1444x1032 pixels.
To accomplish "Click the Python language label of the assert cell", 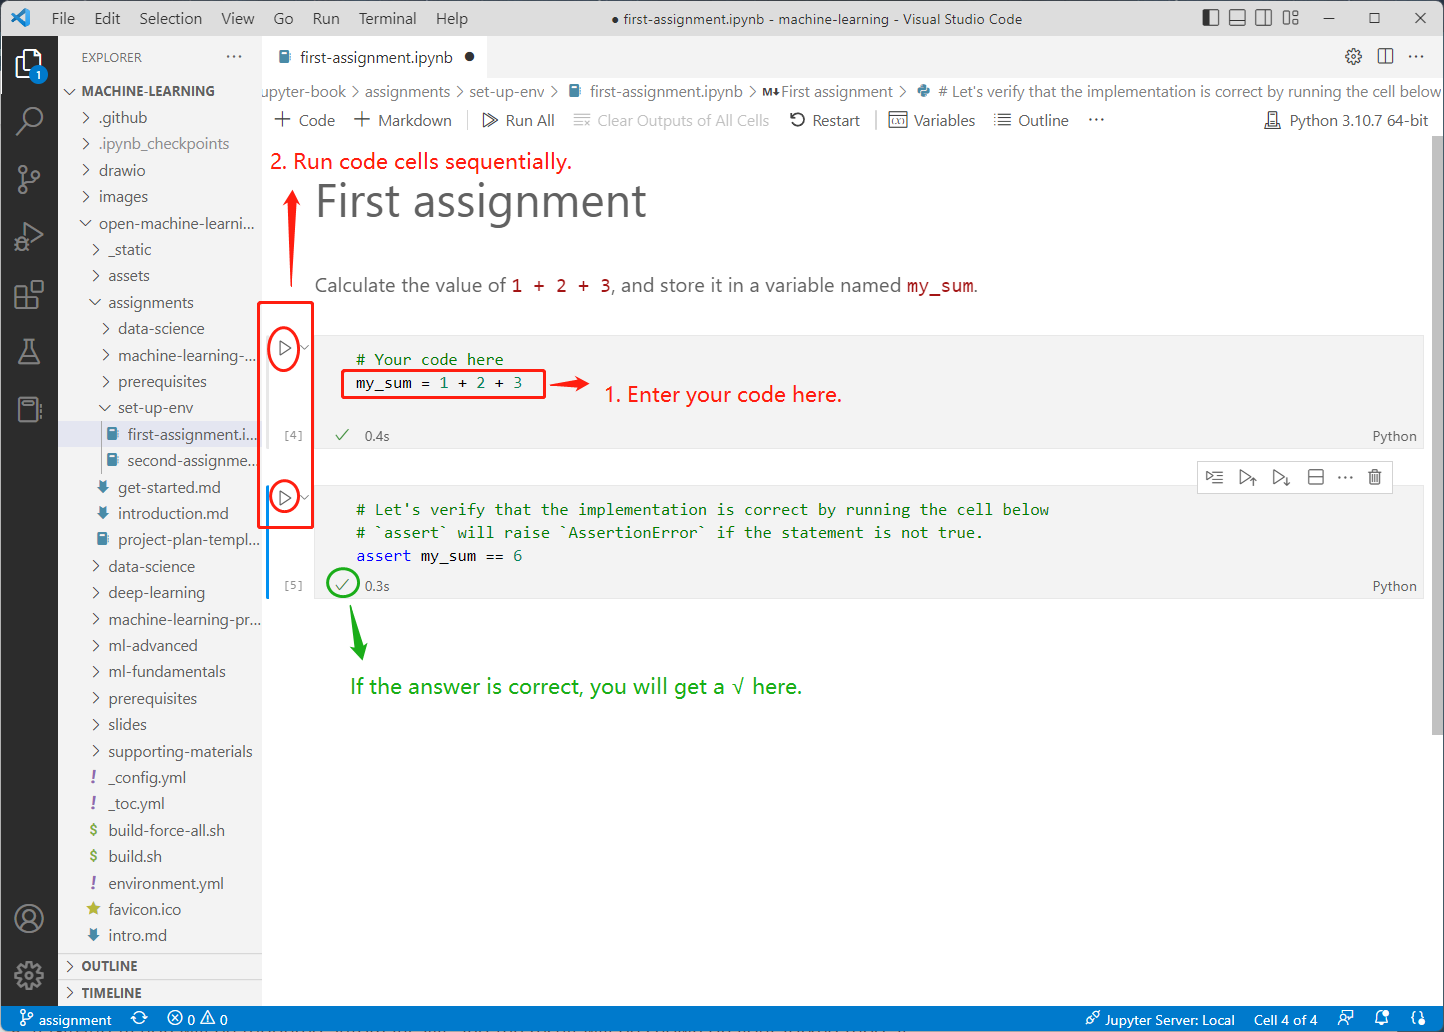I will [x=1394, y=586].
